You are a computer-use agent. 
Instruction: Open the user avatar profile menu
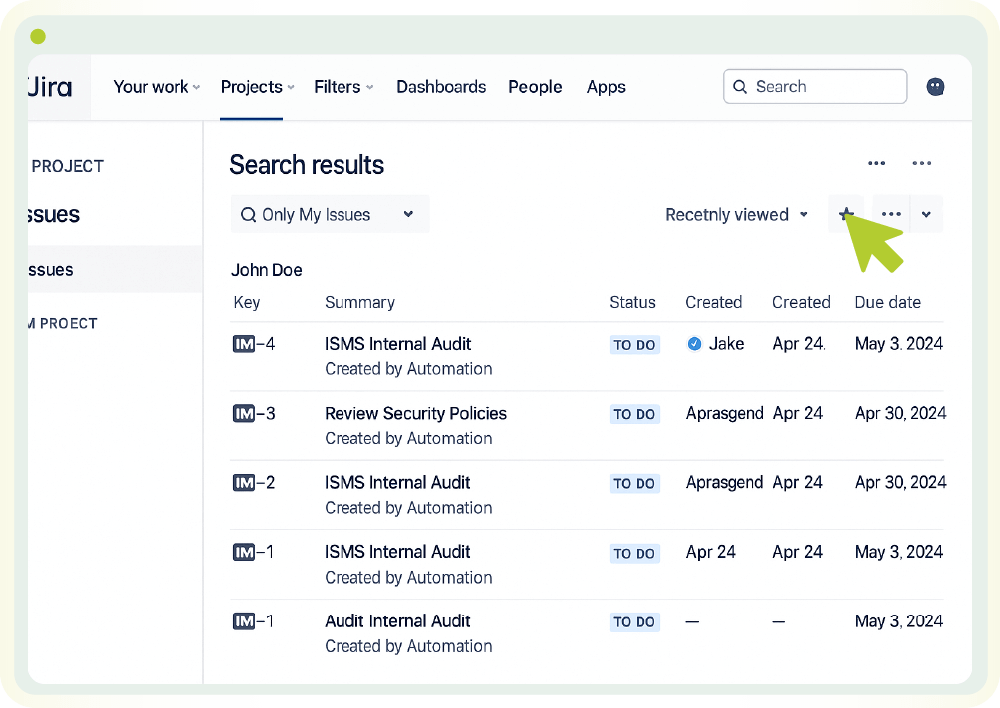pyautogui.click(x=935, y=87)
